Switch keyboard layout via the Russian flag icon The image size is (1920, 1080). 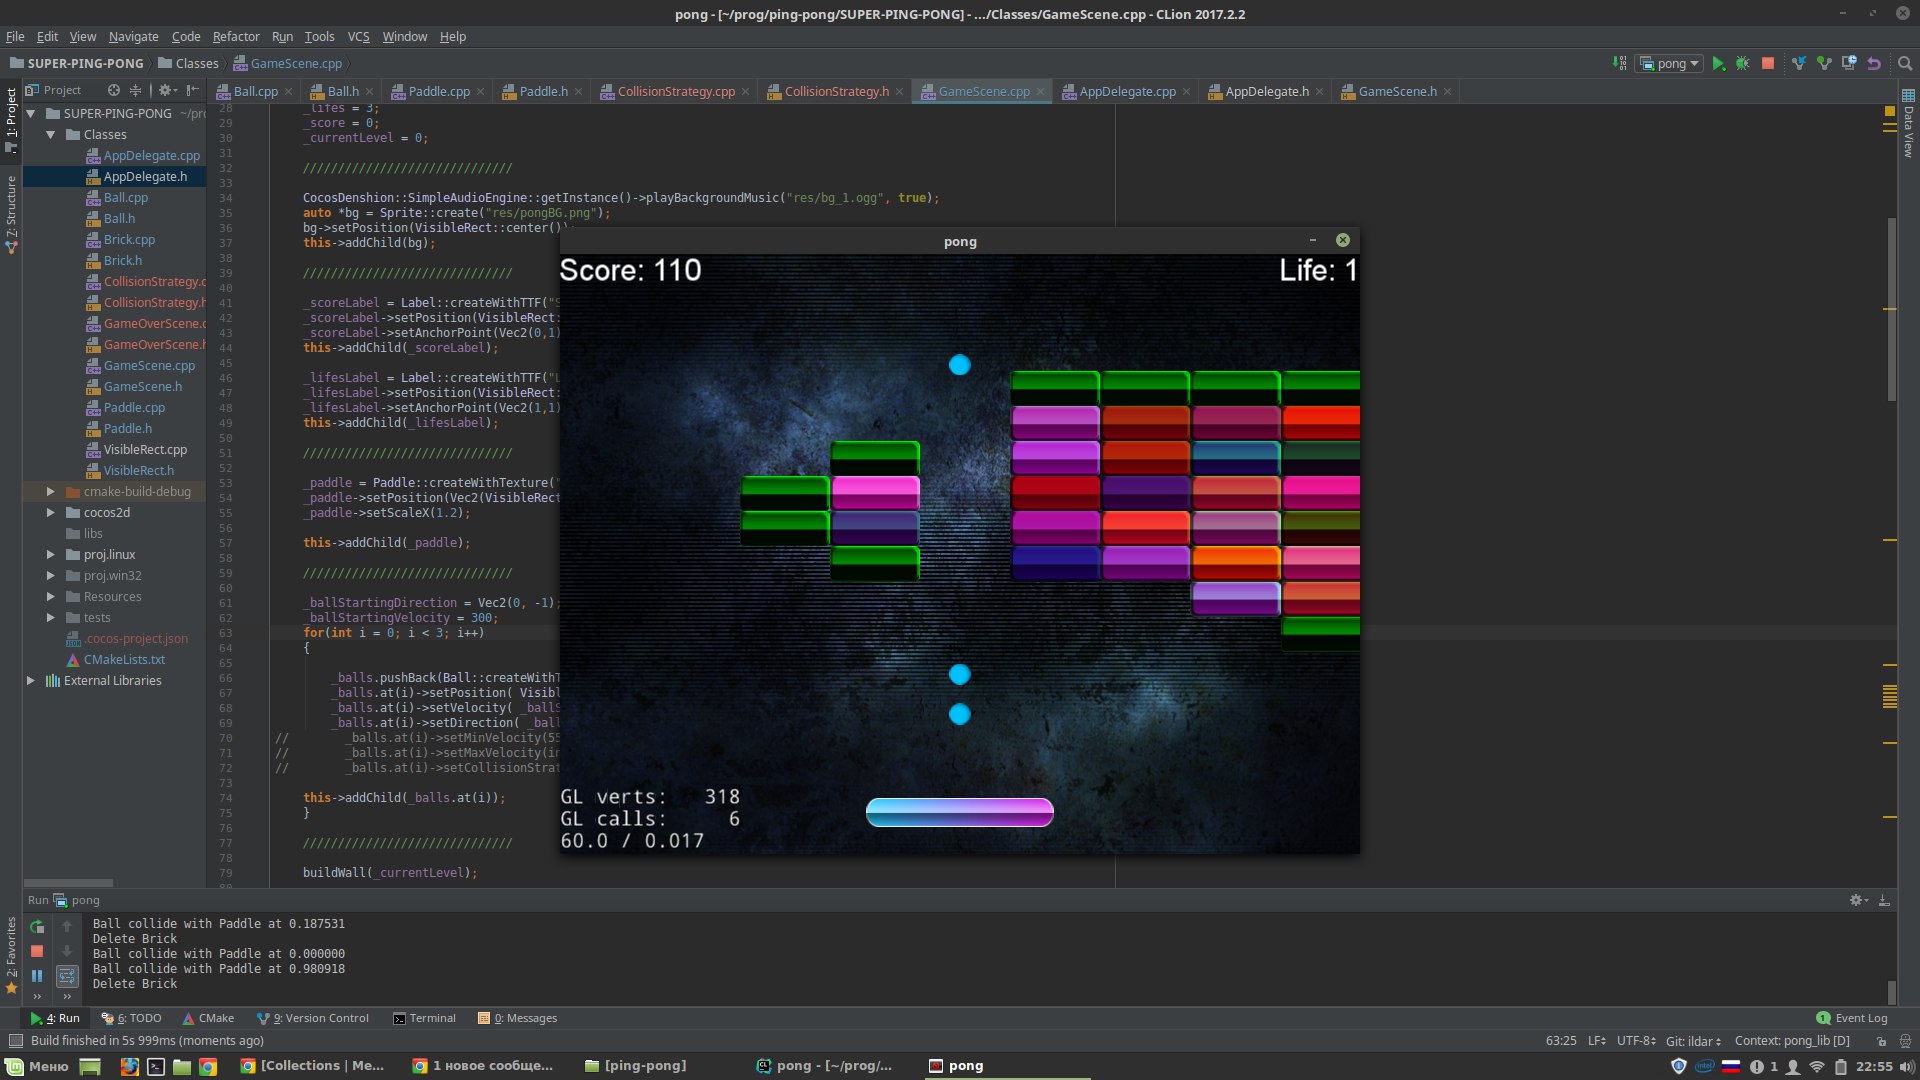coord(1731,1066)
